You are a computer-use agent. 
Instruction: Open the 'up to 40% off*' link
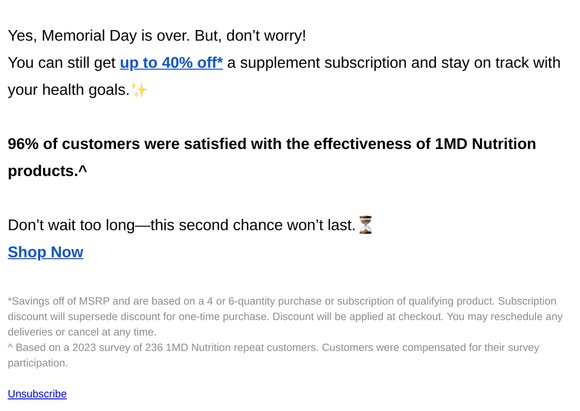point(171,63)
